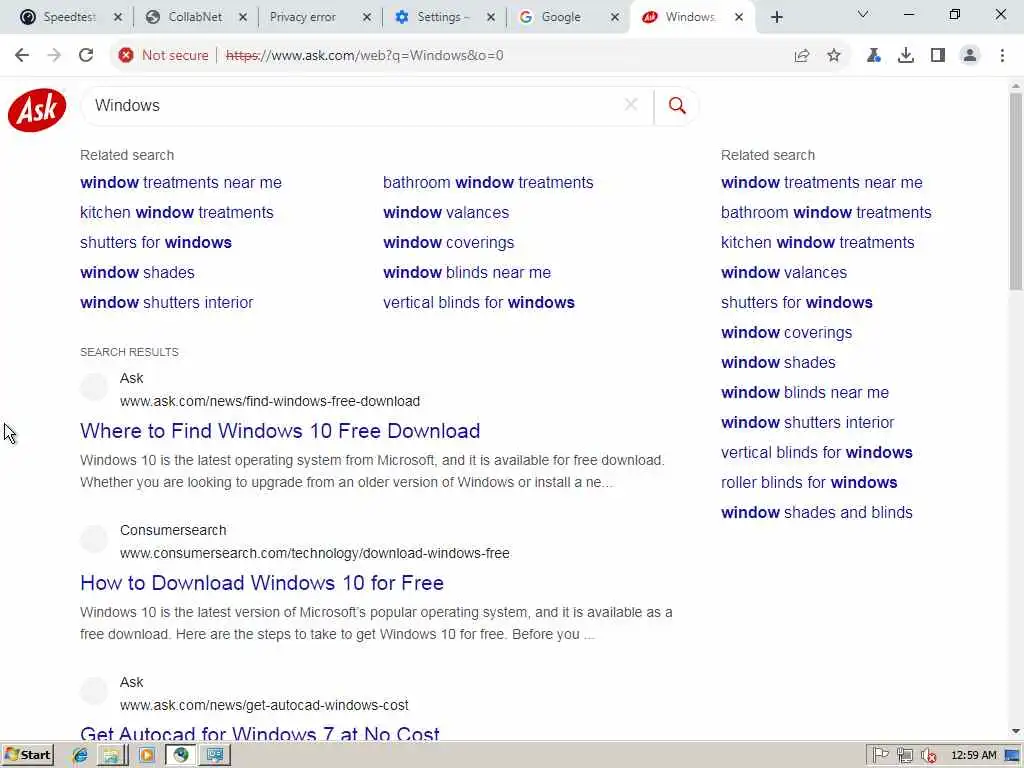Image resolution: width=1024 pixels, height=768 pixels.
Task: Click the address bar URL
Action: (x=364, y=56)
